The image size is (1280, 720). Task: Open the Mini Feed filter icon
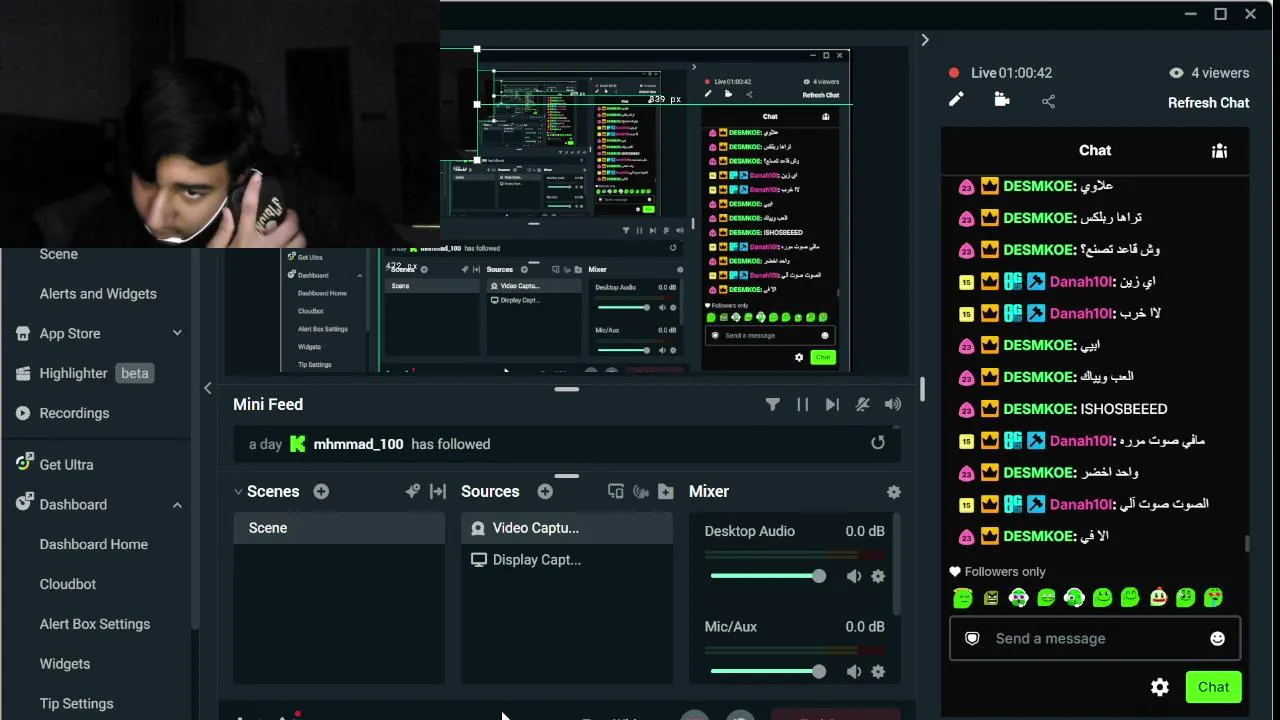773,404
